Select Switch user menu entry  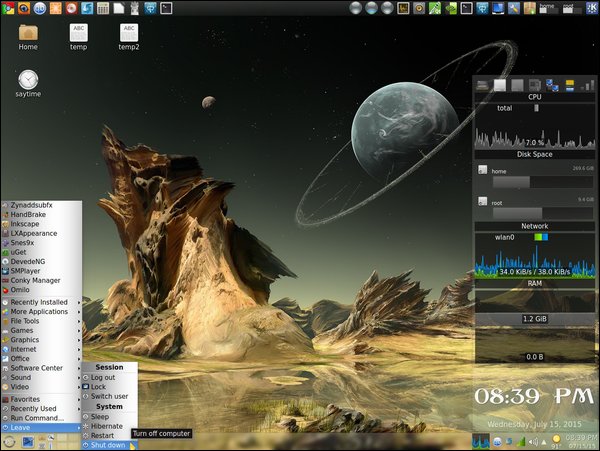pyautogui.click(x=109, y=396)
